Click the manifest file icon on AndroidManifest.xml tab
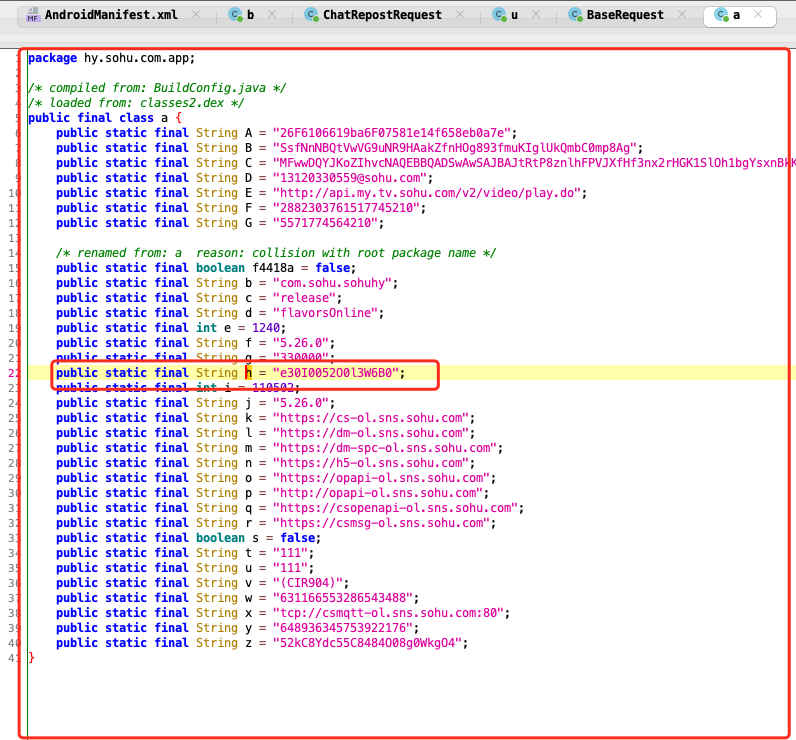 33,15
